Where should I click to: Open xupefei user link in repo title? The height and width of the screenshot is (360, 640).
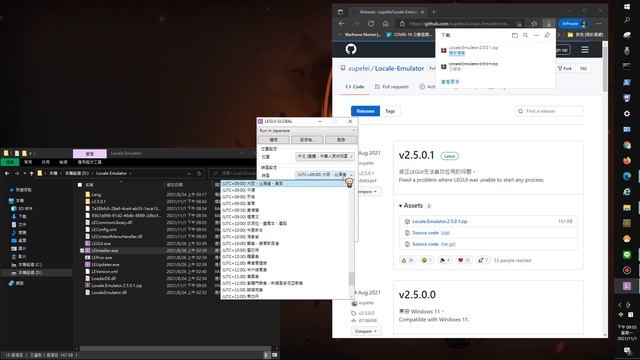click(x=359, y=69)
